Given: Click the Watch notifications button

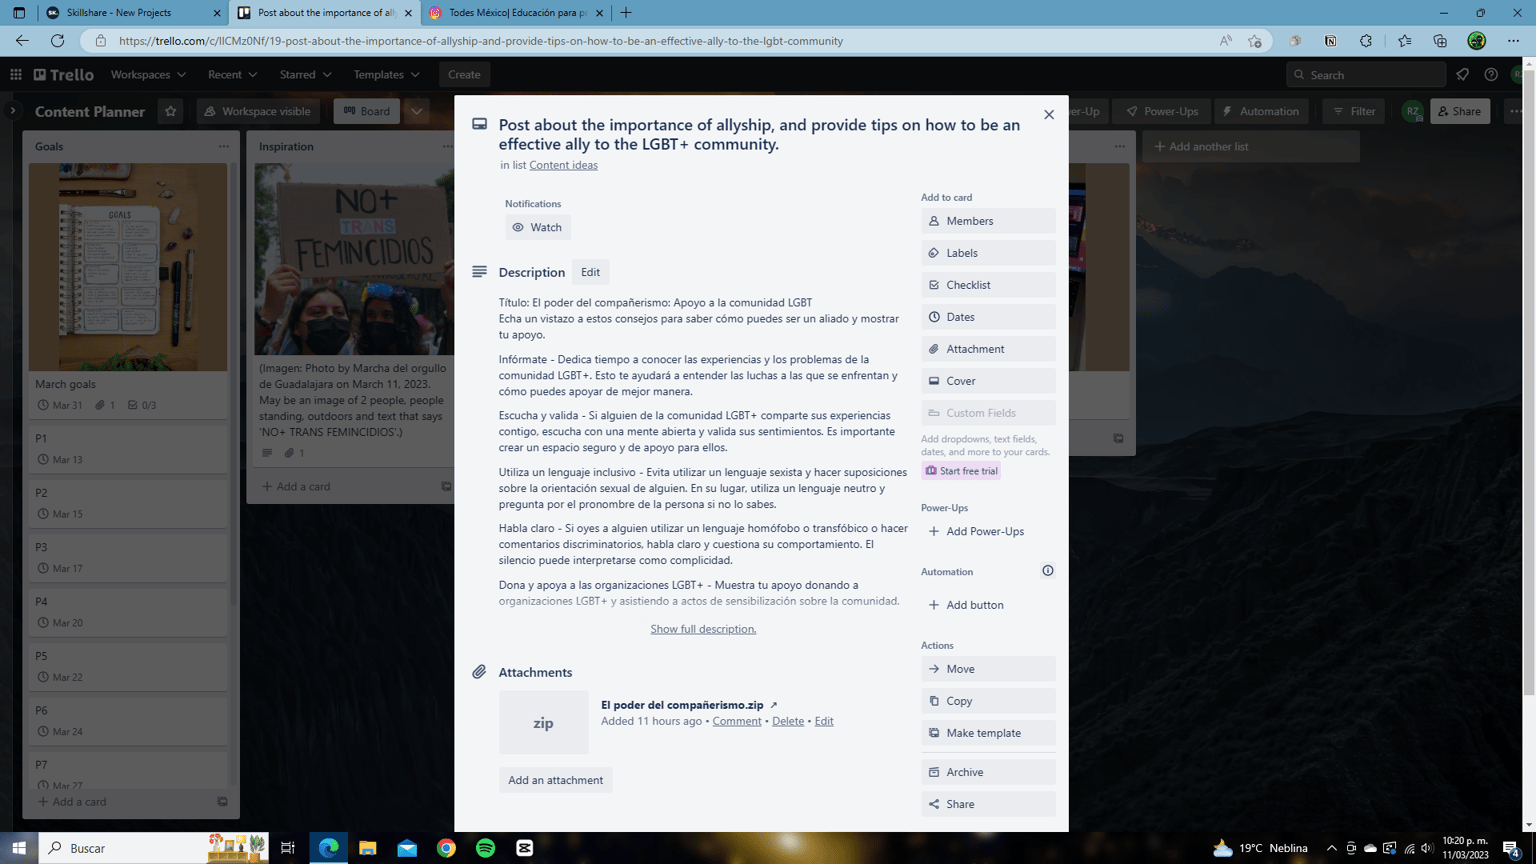Looking at the screenshot, I should (537, 227).
